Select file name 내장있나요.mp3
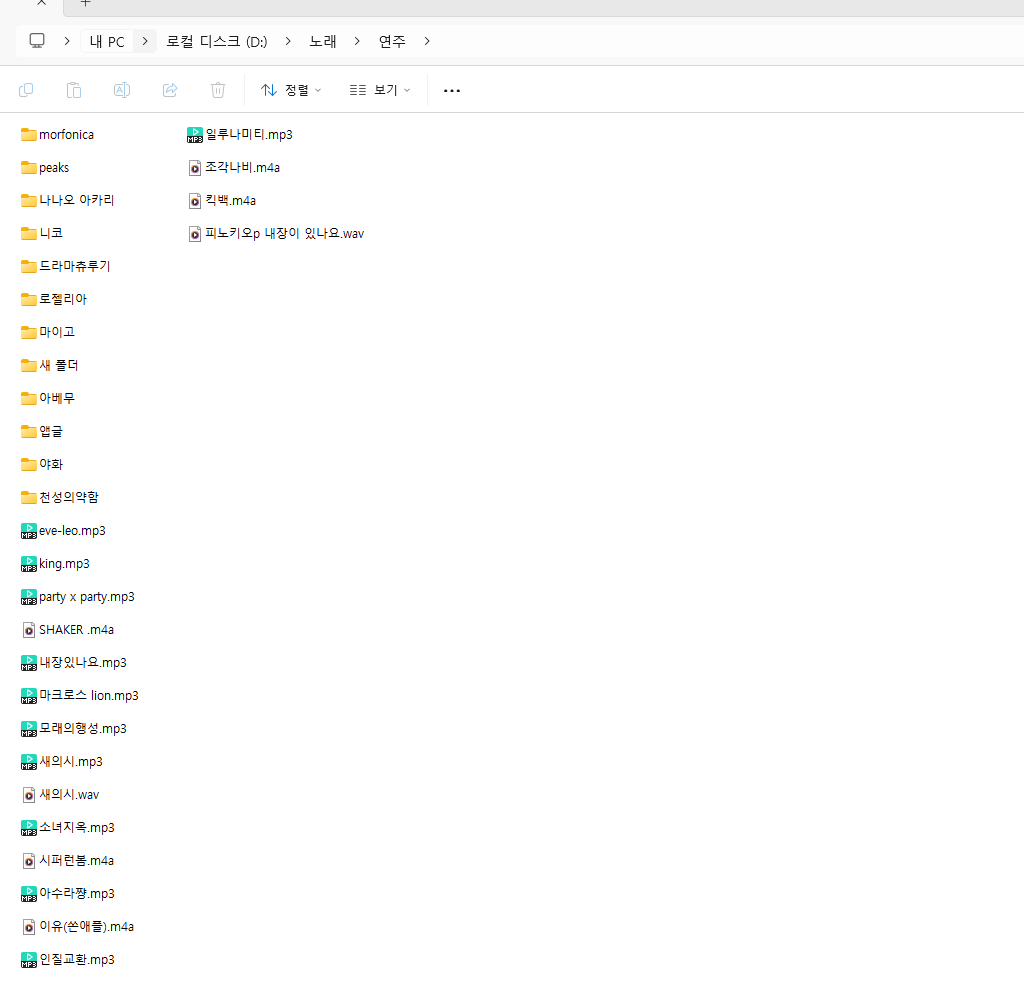1024x985 pixels. pos(83,663)
